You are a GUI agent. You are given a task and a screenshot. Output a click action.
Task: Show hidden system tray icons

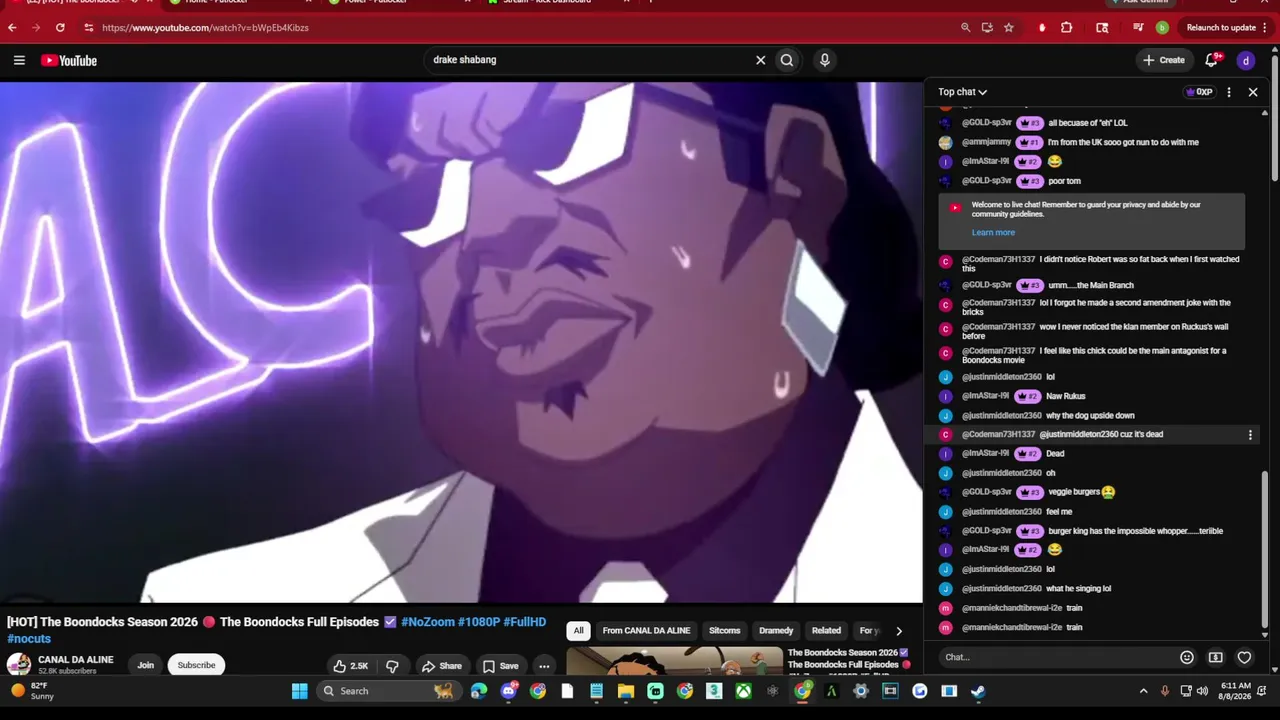(x=1143, y=691)
